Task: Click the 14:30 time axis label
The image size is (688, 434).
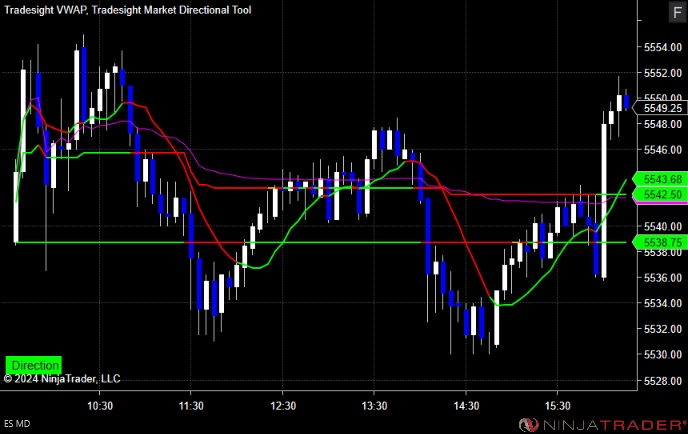Action: pos(466,406)
